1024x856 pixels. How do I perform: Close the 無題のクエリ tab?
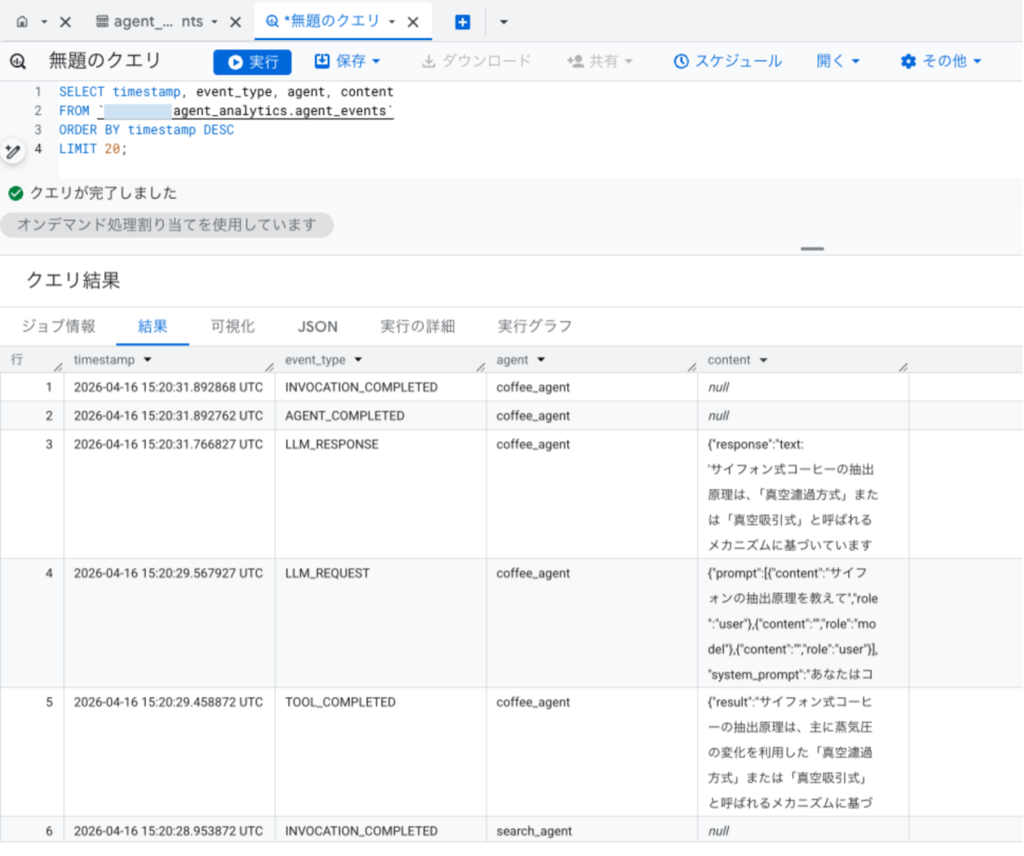click(x=413, y=22)
